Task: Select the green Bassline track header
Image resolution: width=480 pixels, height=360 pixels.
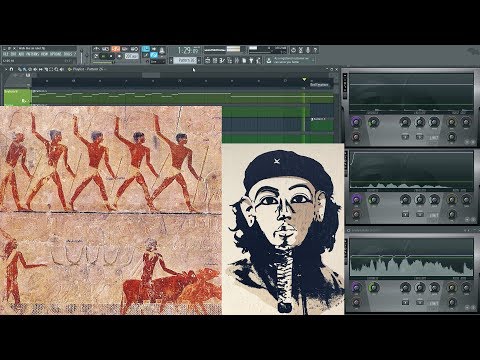Action: click(17, 97)
